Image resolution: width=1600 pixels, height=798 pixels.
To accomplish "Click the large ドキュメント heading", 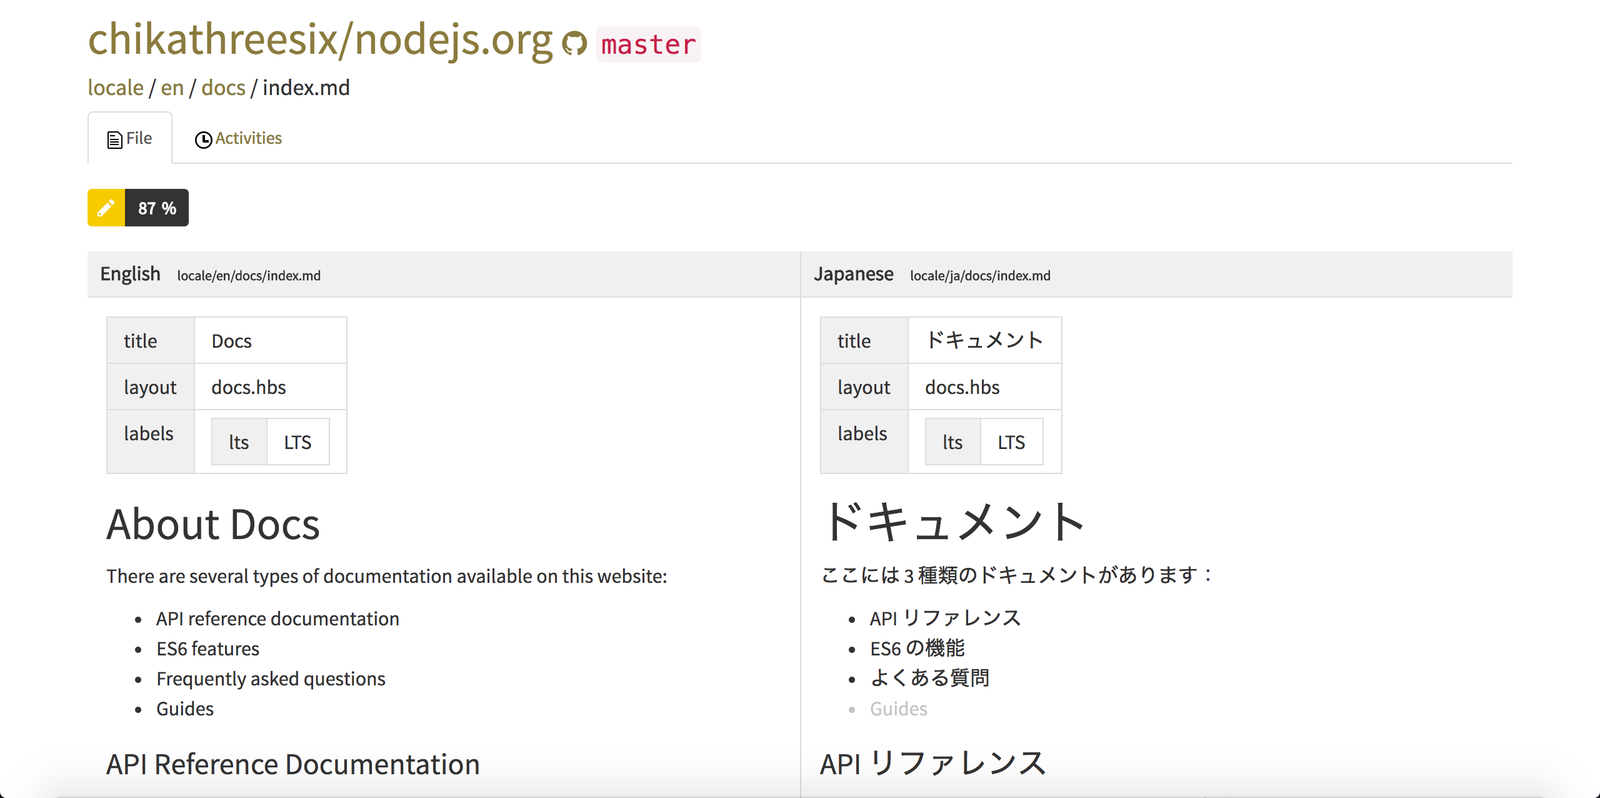I will tap(953, 522).
